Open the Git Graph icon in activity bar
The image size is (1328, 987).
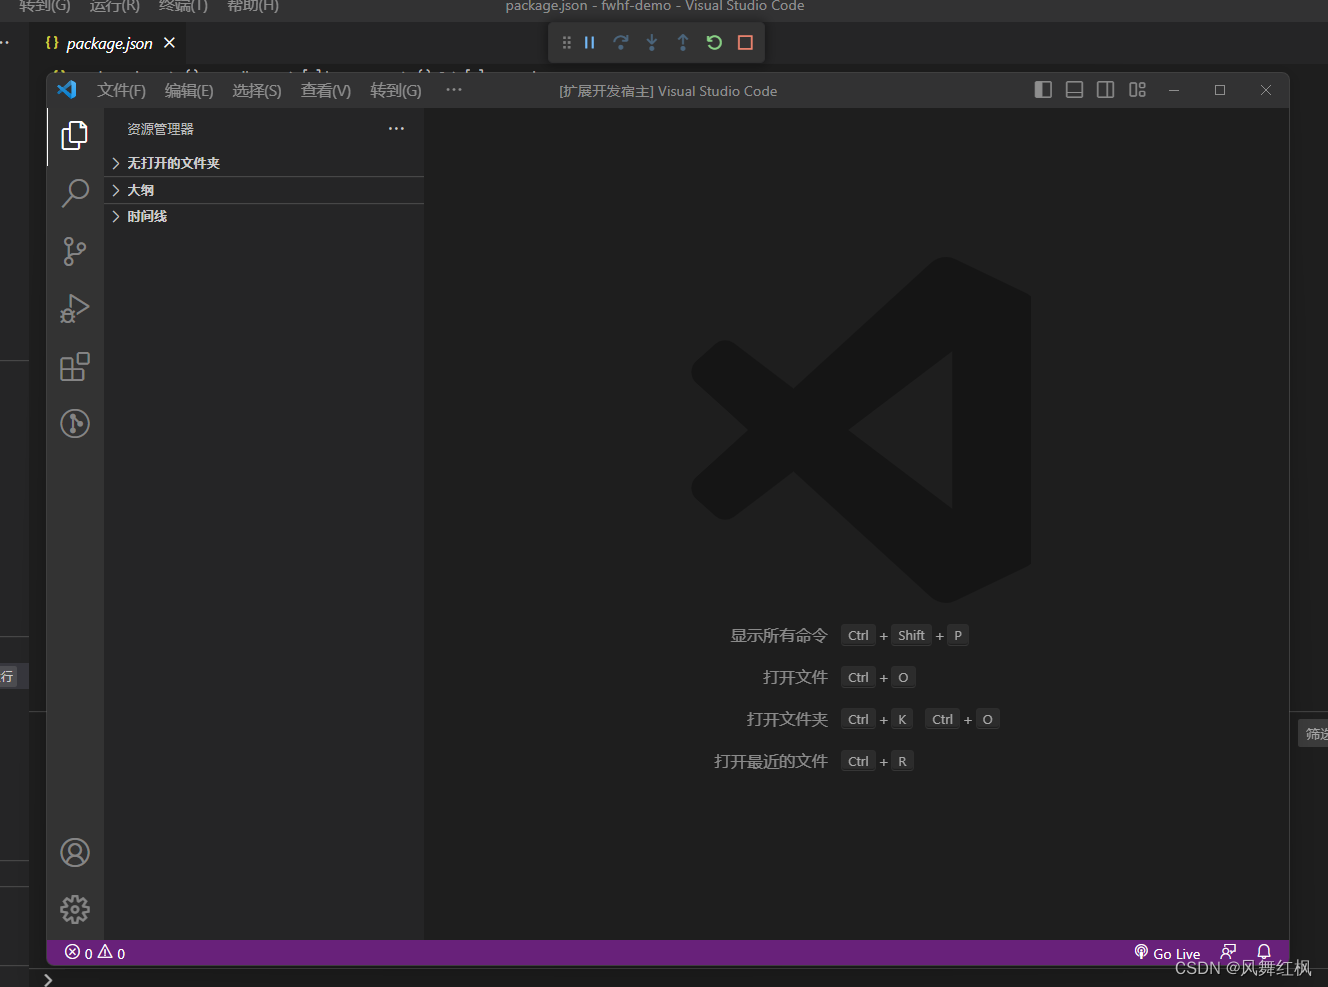point(75,423)
